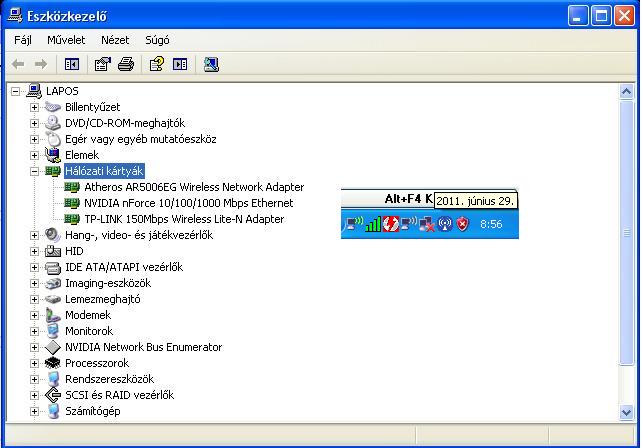Click the Processzorok chip icon
This screenshot has width=643, height=448.
52,363
